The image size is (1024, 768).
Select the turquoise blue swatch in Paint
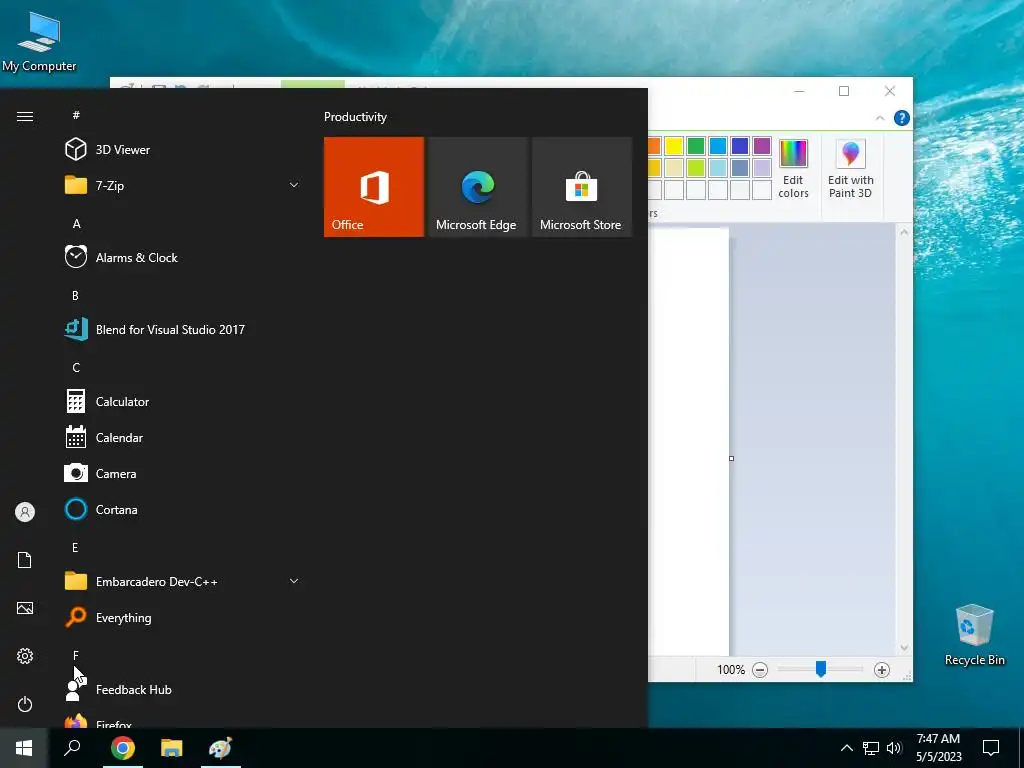click(x=718, y=146)
